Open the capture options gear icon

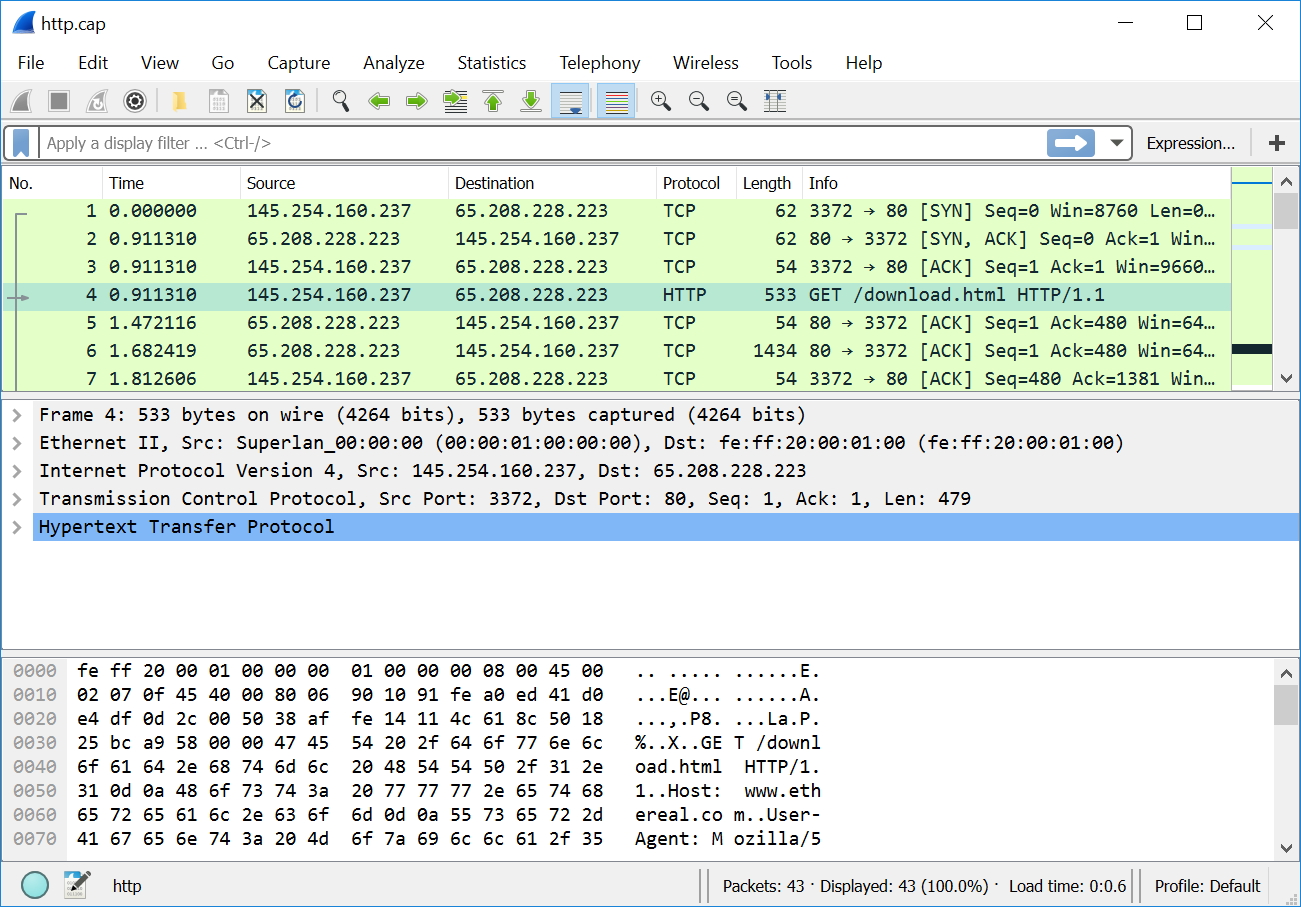click(135, 101)
